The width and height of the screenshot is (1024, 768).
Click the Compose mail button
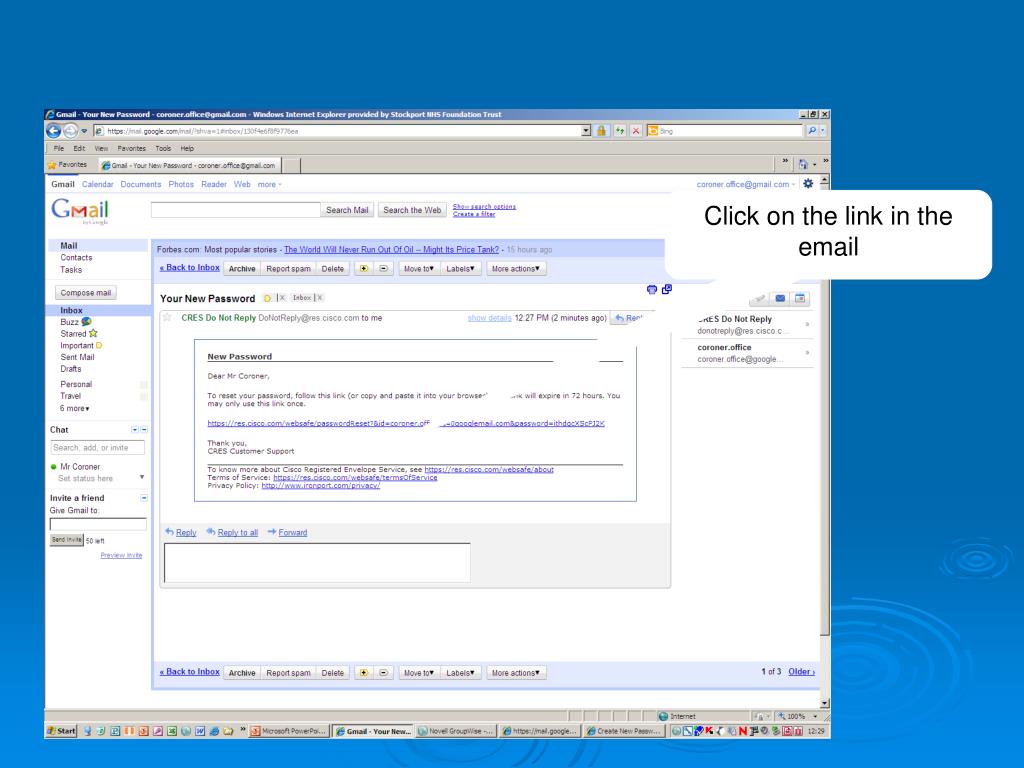click(86, 293)
